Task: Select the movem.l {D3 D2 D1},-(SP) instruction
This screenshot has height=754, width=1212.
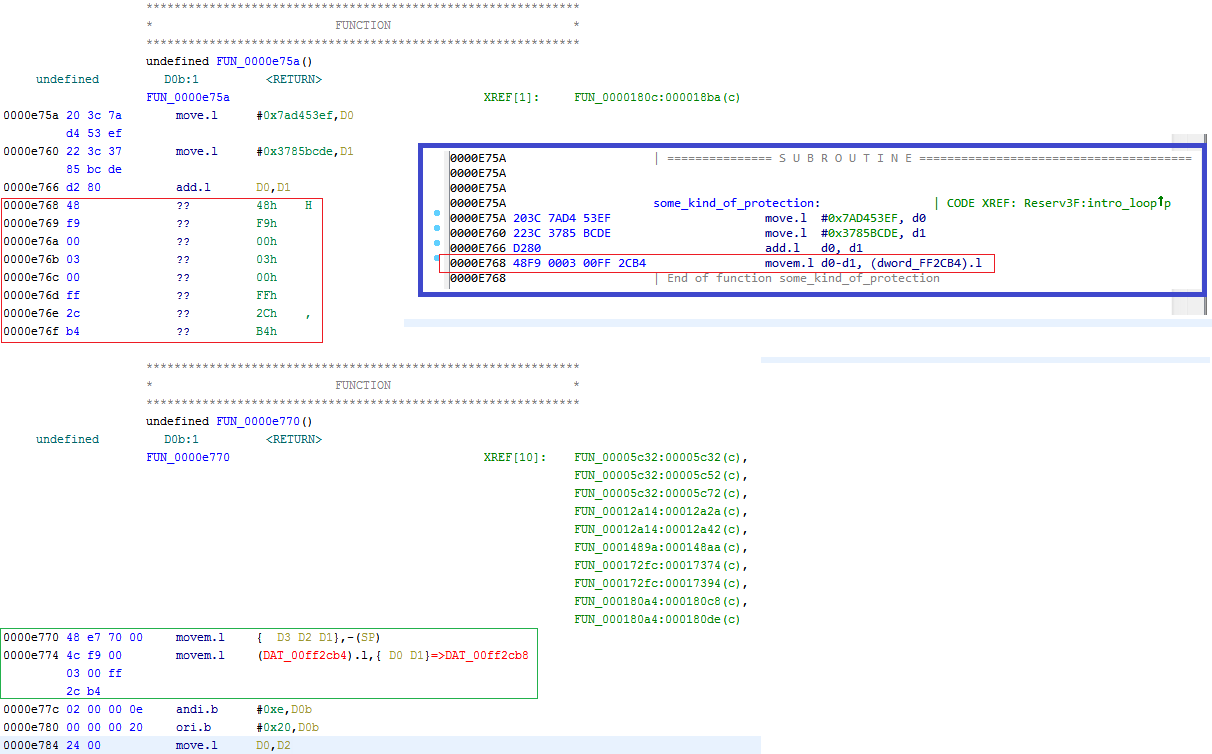Action: click(278, 637)
